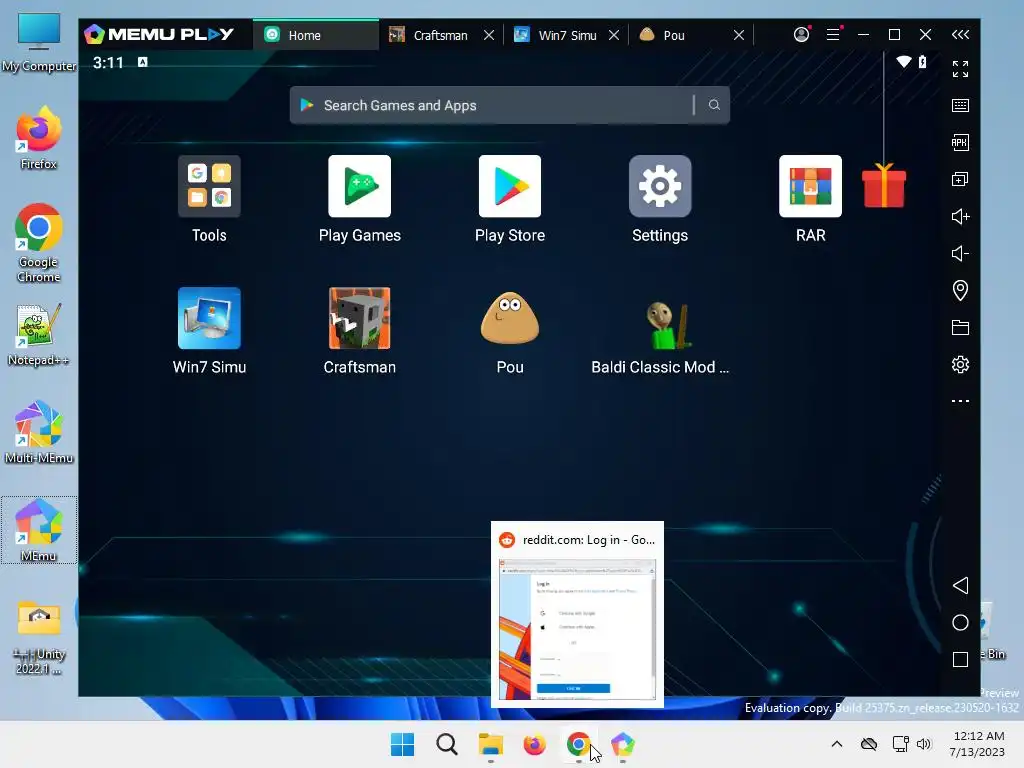Screen dimensions: 1024x768
Task: Select the MEmu desktop shortcut
Action: (x=39, y=530)
